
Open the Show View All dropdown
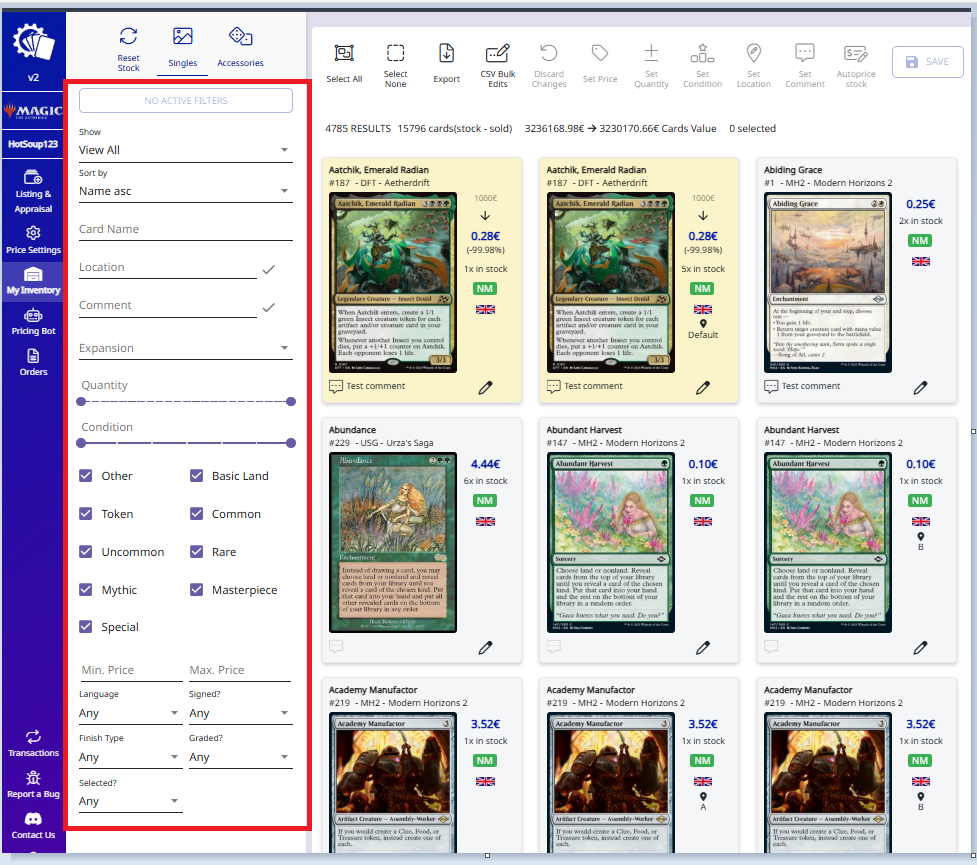pos(186,150)
